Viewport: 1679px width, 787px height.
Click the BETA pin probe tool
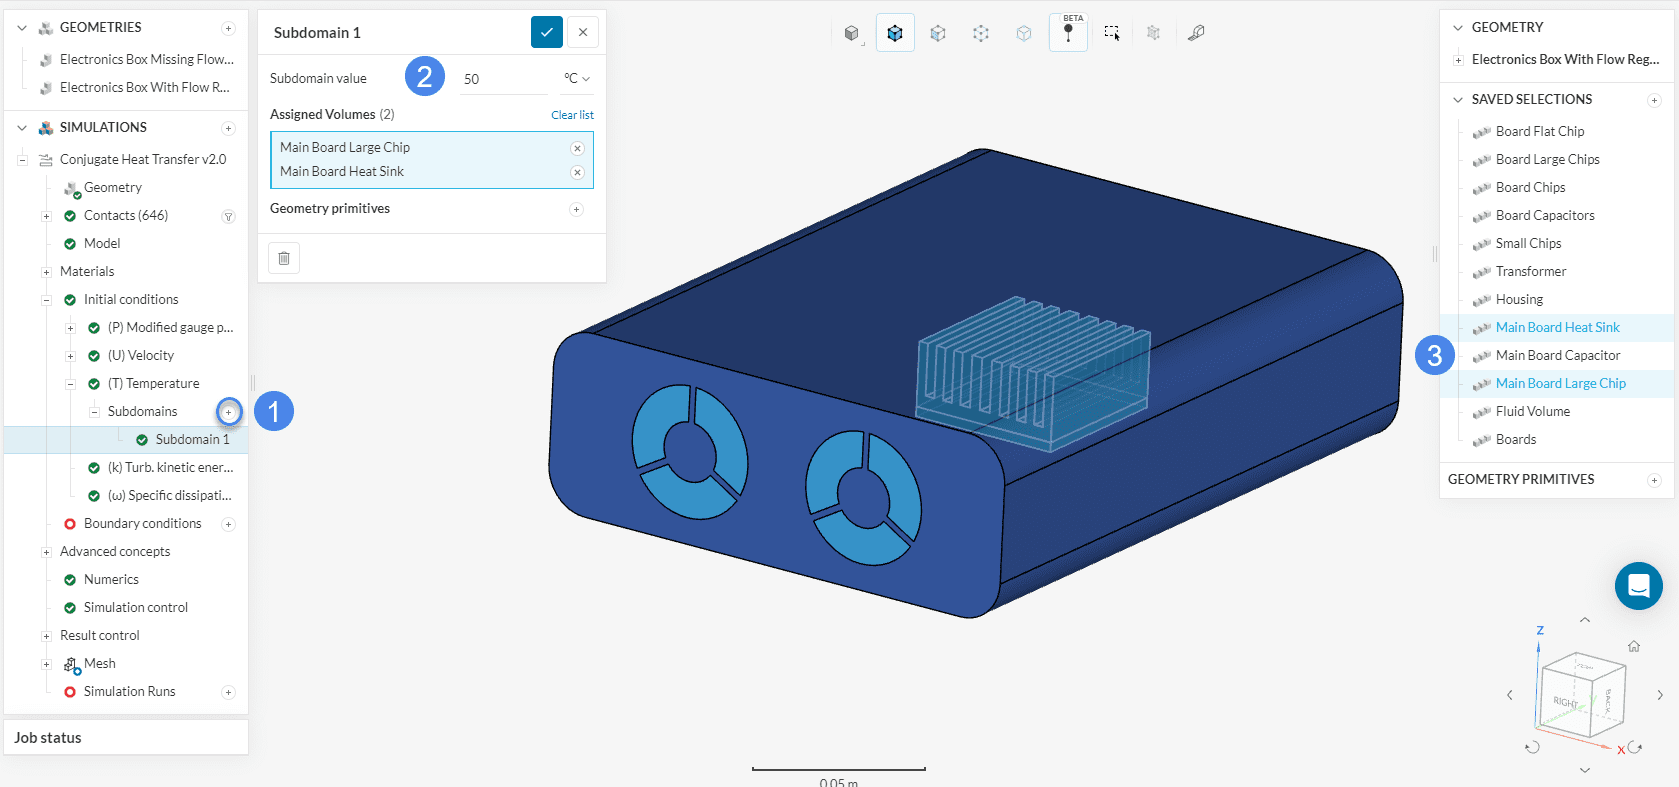coord(1068,33)
